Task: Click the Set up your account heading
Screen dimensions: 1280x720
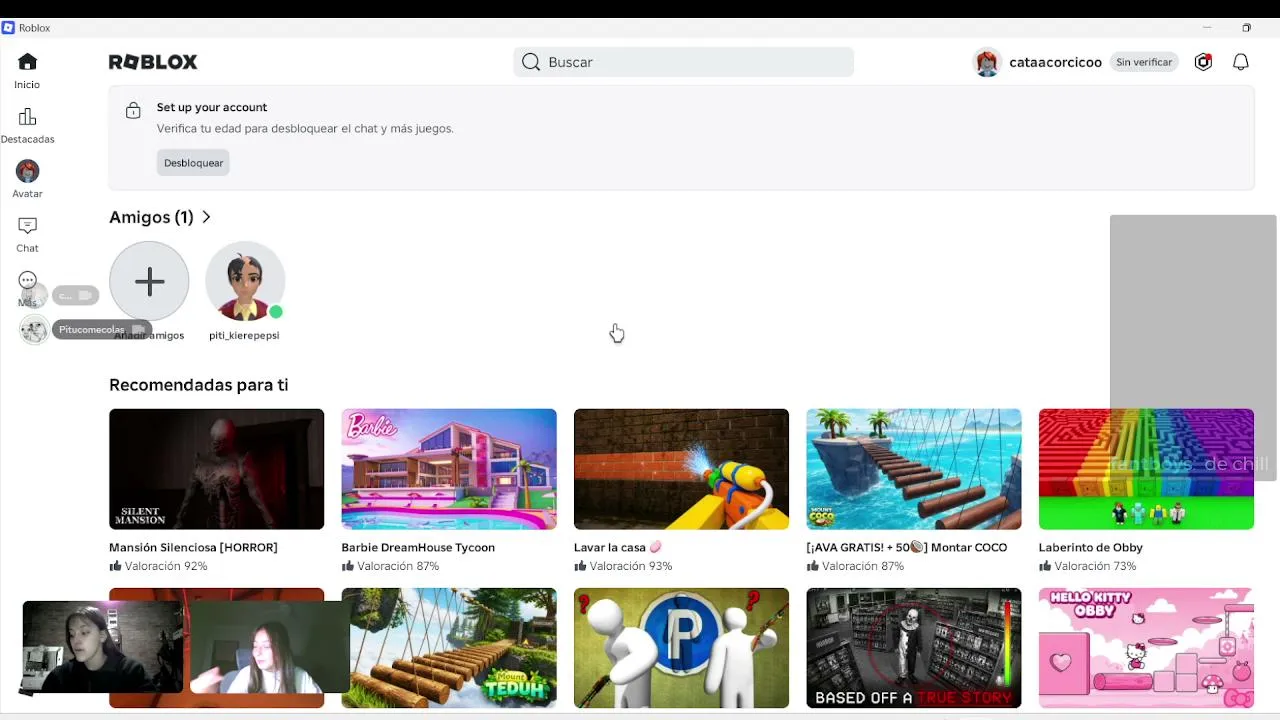Action: click(212, 108)
